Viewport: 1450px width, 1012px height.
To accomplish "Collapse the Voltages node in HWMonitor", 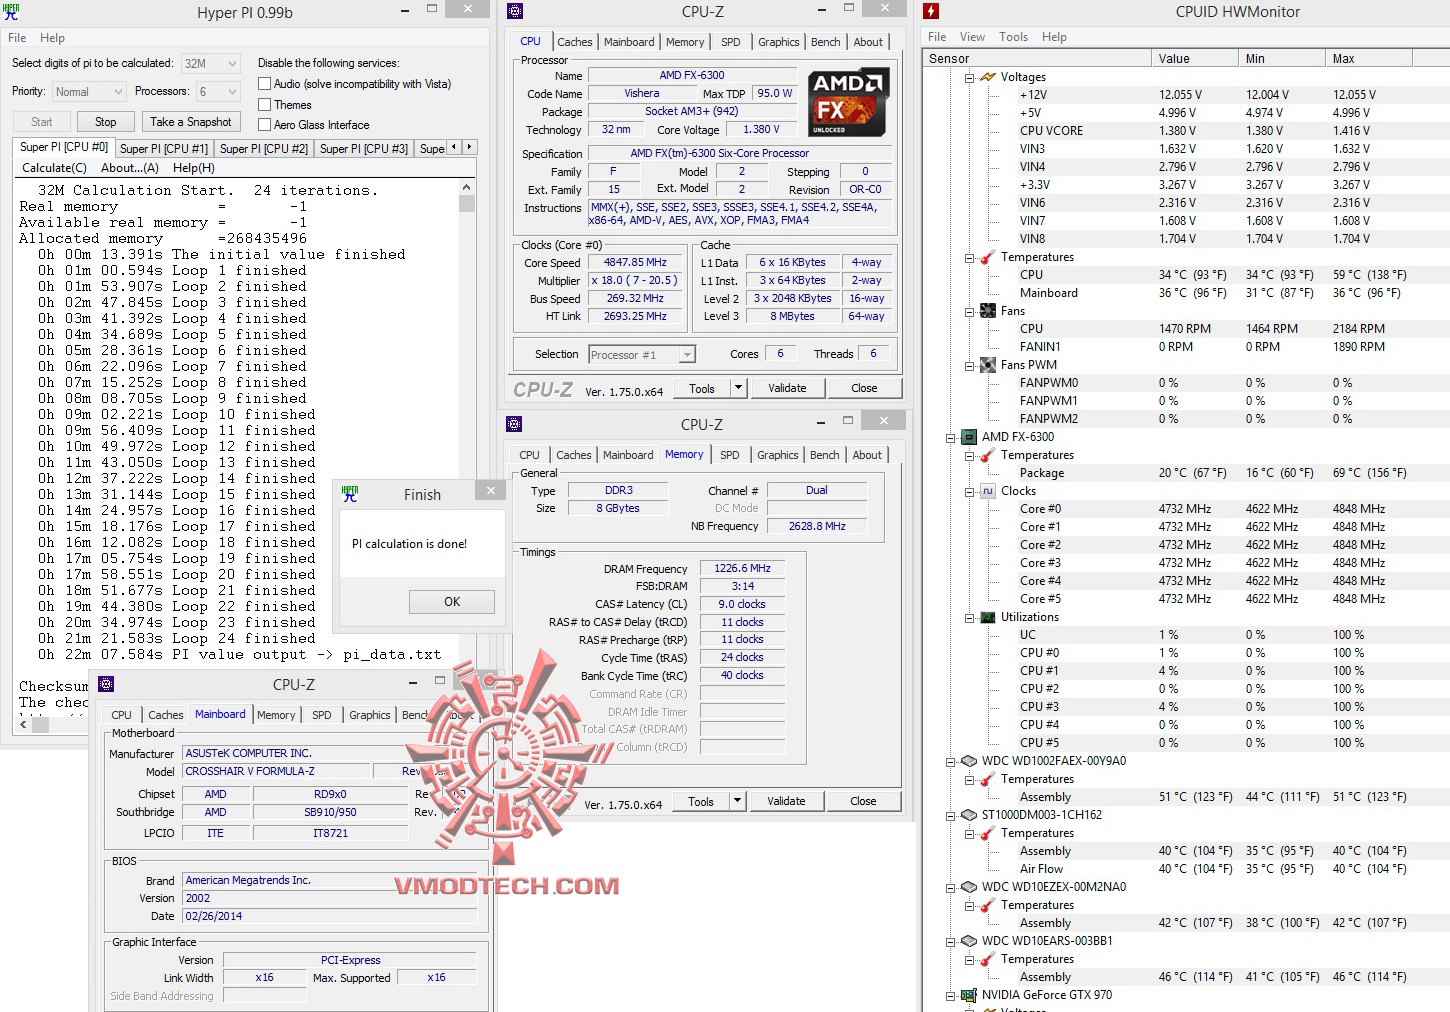I will click(969, 77).
